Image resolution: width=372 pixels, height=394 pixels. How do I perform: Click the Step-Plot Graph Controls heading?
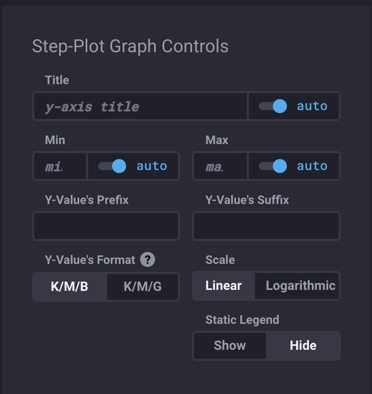[x=130, y=46]
